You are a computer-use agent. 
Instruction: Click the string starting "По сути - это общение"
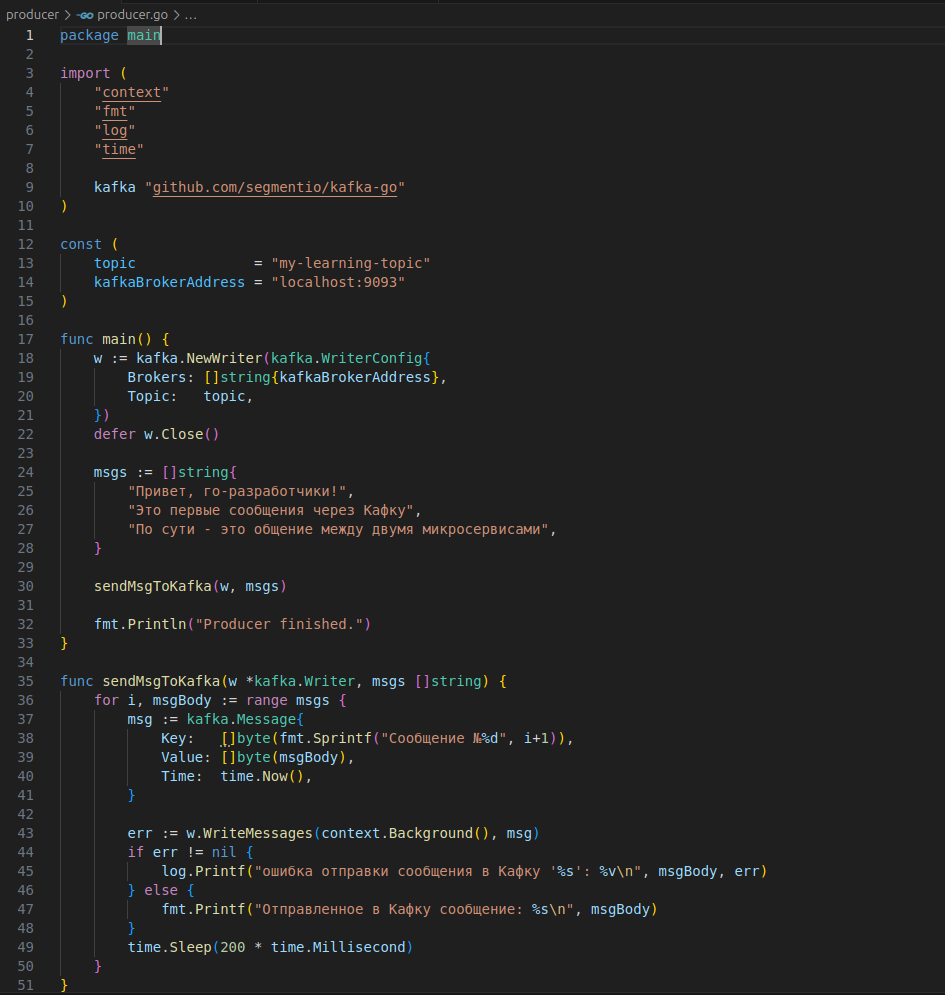[338, 529]
